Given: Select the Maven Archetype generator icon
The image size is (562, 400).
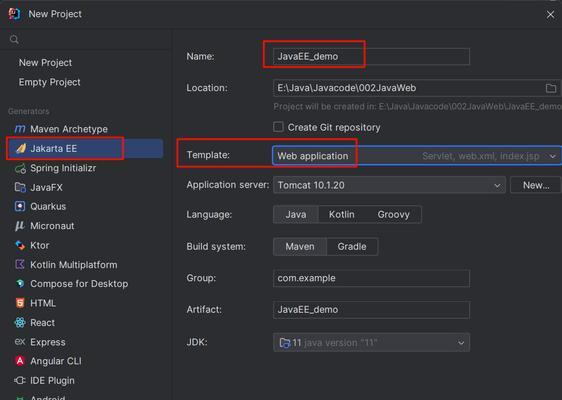Looking at the screenshot, I should pos(20,129).
